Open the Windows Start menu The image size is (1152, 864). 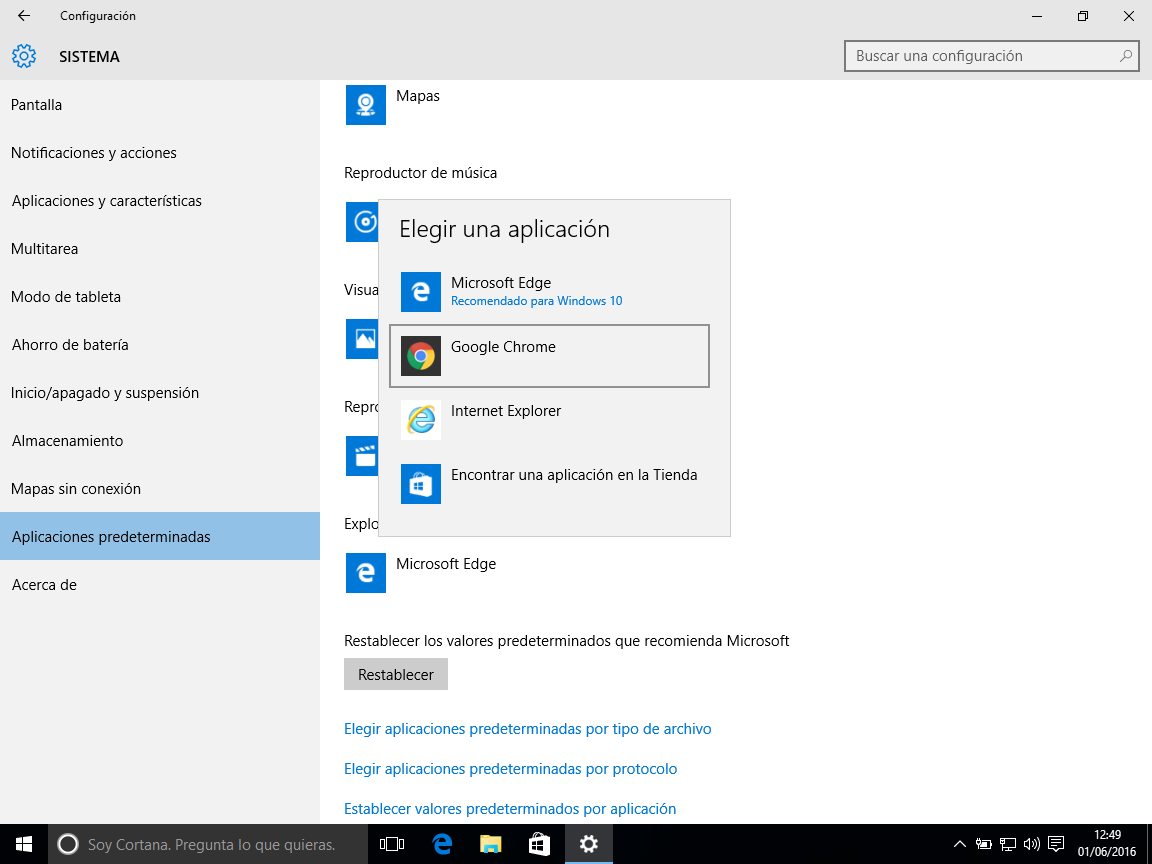coord(24,844)
